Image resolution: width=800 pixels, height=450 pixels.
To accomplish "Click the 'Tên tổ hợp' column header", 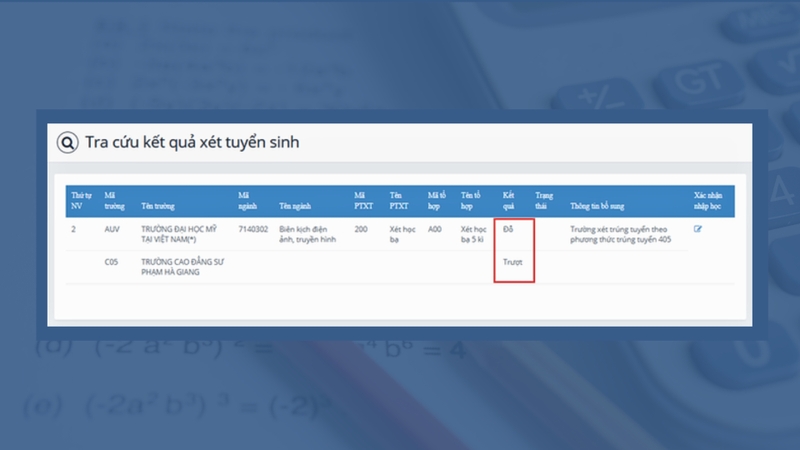I will (x=470, y=201).
